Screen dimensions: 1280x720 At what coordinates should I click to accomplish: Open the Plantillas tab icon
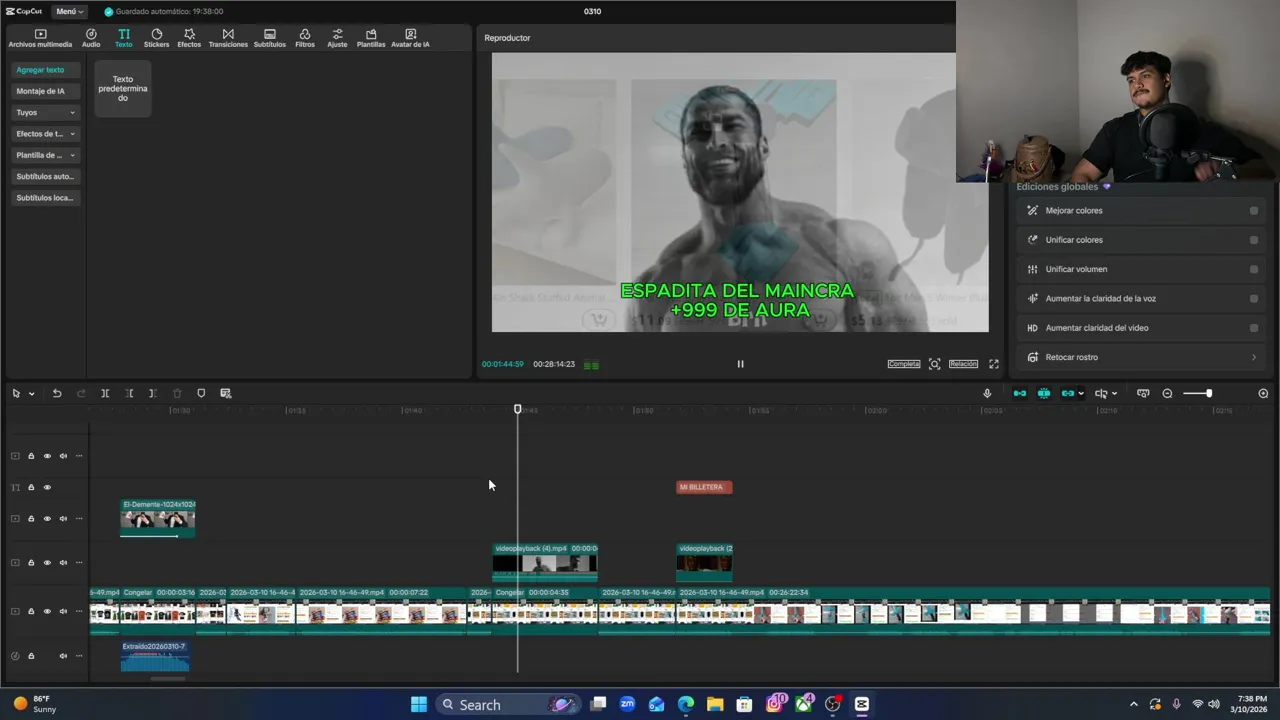371,38
